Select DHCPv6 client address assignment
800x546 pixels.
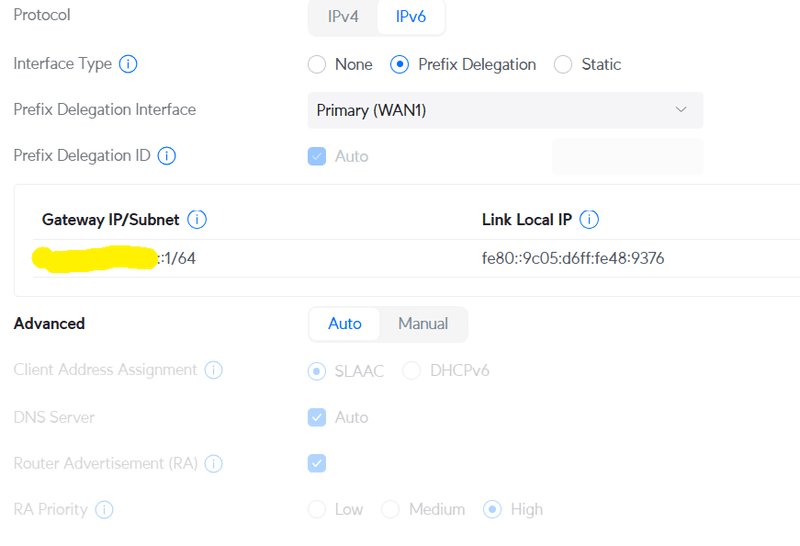pos(411,371)
